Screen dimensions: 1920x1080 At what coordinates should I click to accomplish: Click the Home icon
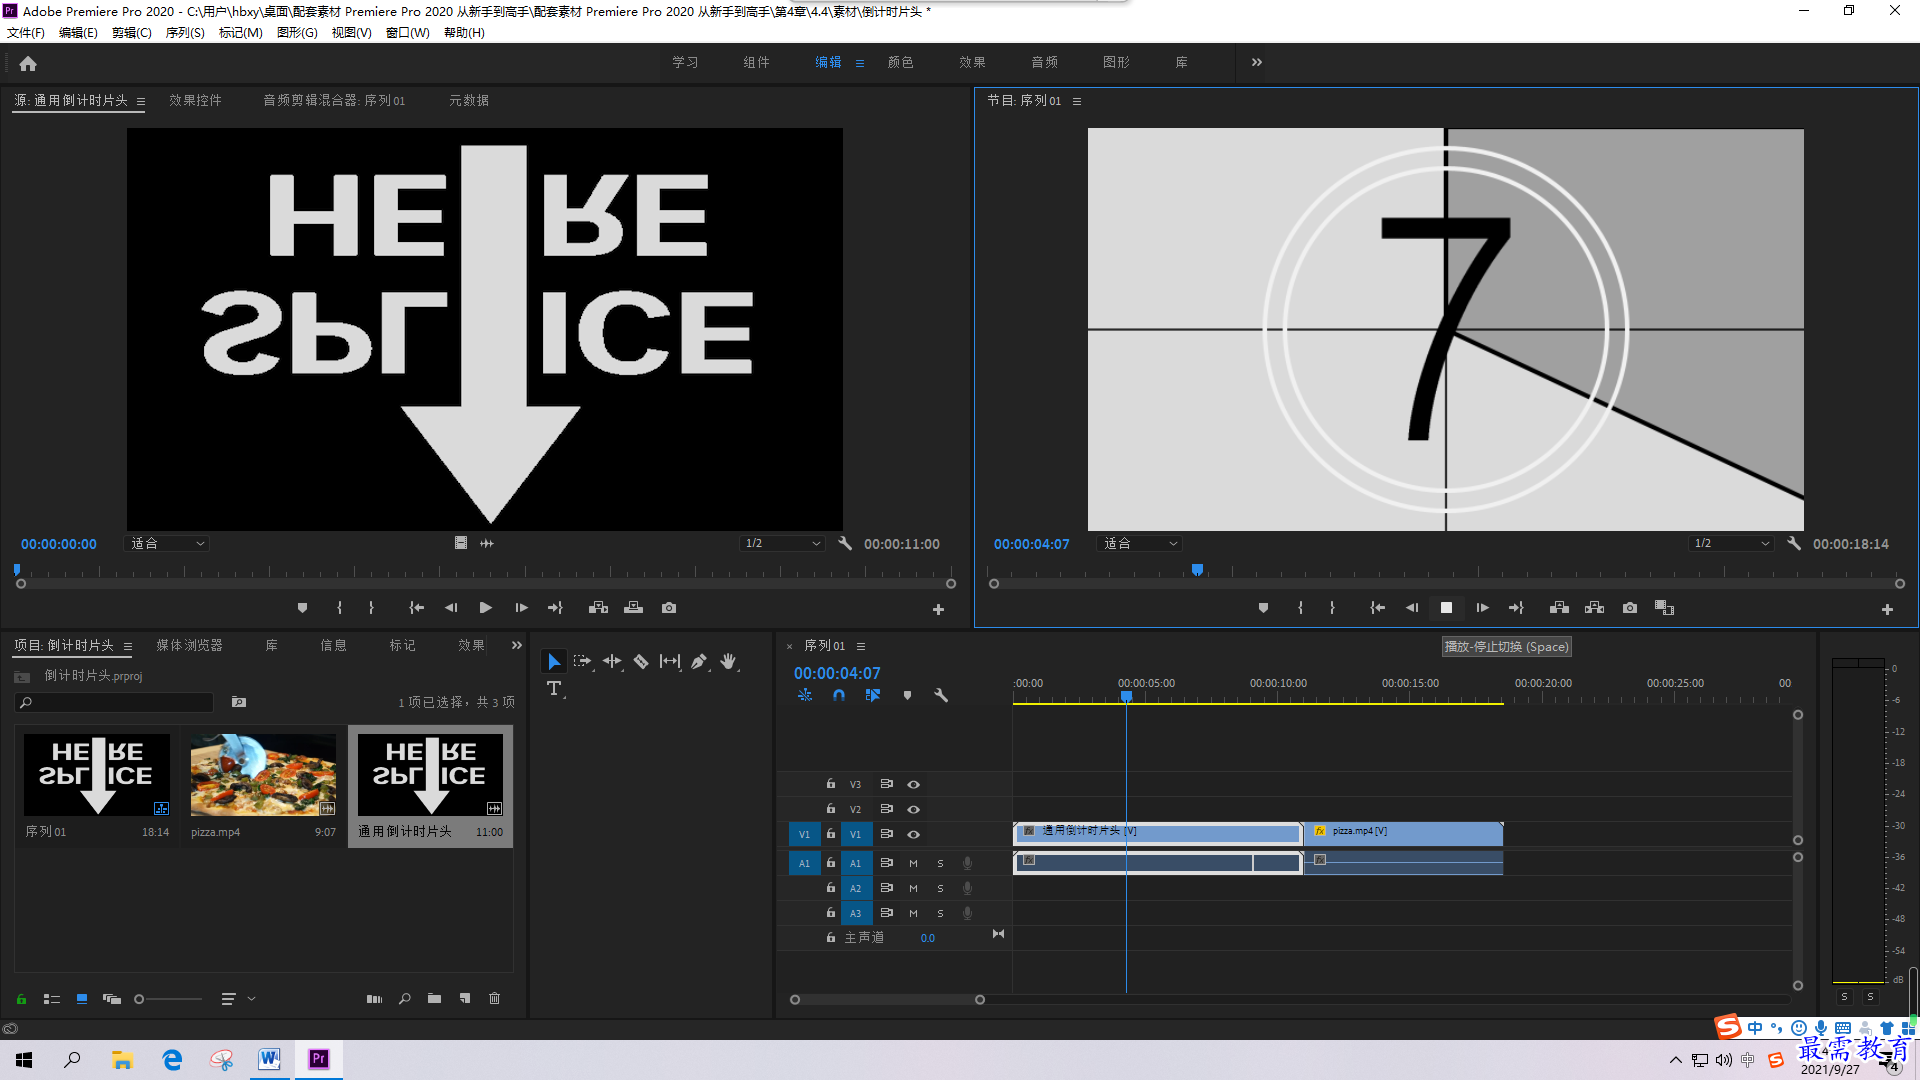[x=28, y=64]
